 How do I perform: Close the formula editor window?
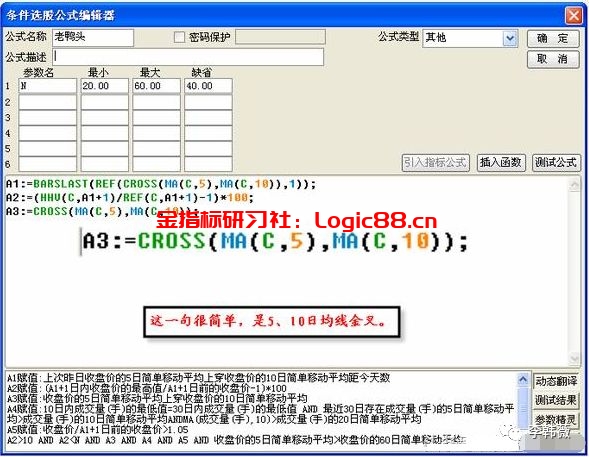pyautogui.click(x=573, y=15)
